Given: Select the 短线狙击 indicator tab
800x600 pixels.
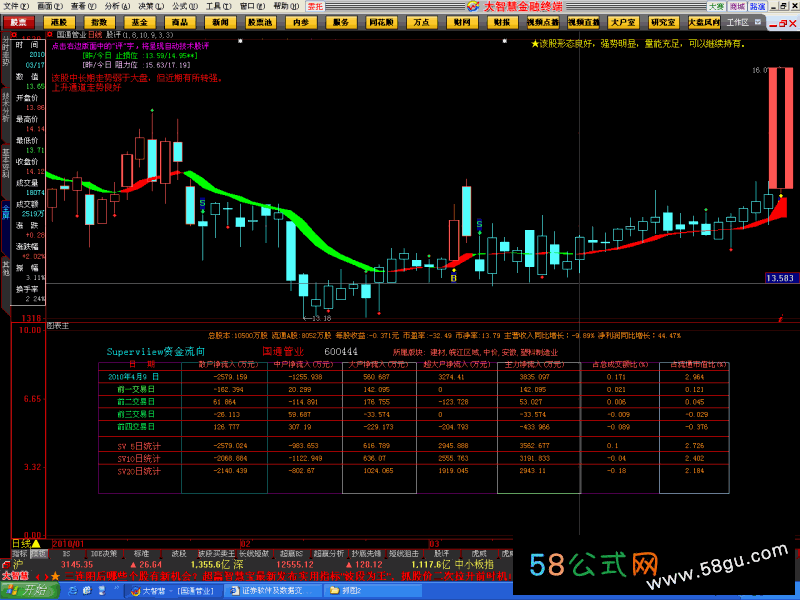Looking at the screenshot, I should (x=404, y=554).
